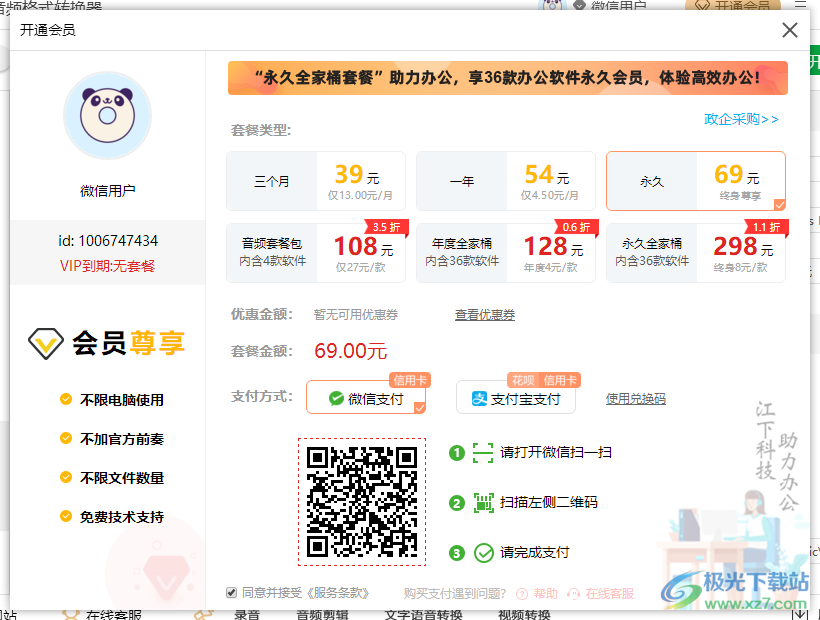The image size is (820, 620).
Task: Click the 查看优惠券 link
Action: 485,315
